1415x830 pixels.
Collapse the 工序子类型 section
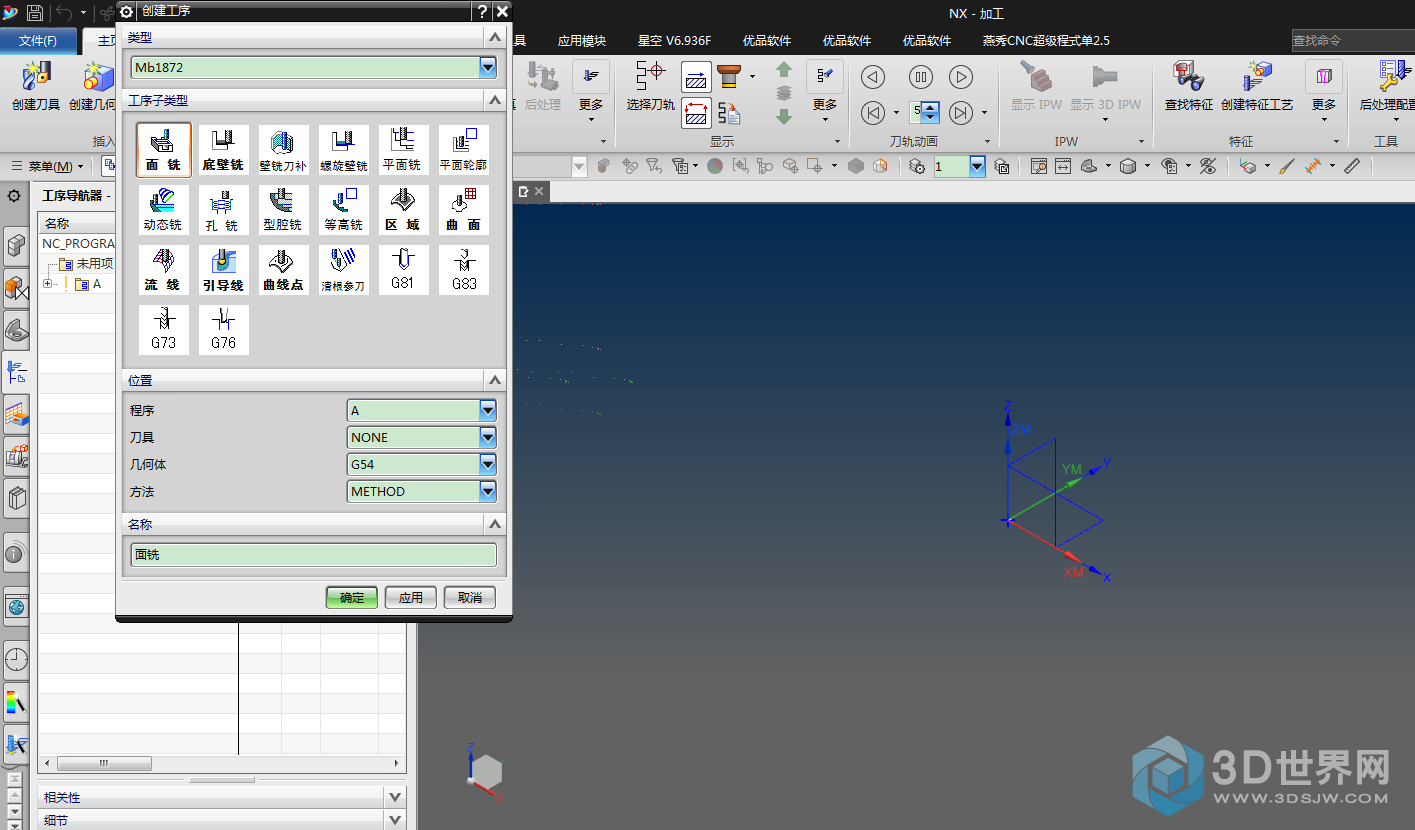pyautogui.click(x=494, y=100)
